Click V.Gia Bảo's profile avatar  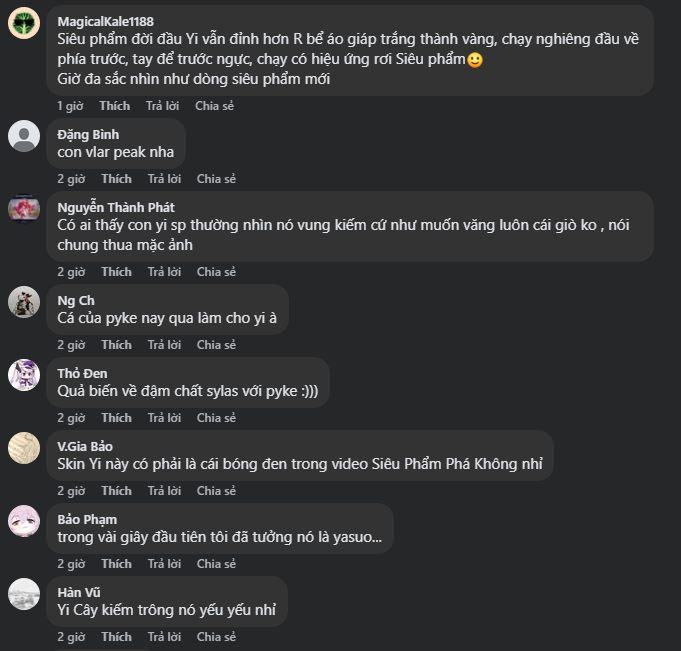click(x=24, y=448)
